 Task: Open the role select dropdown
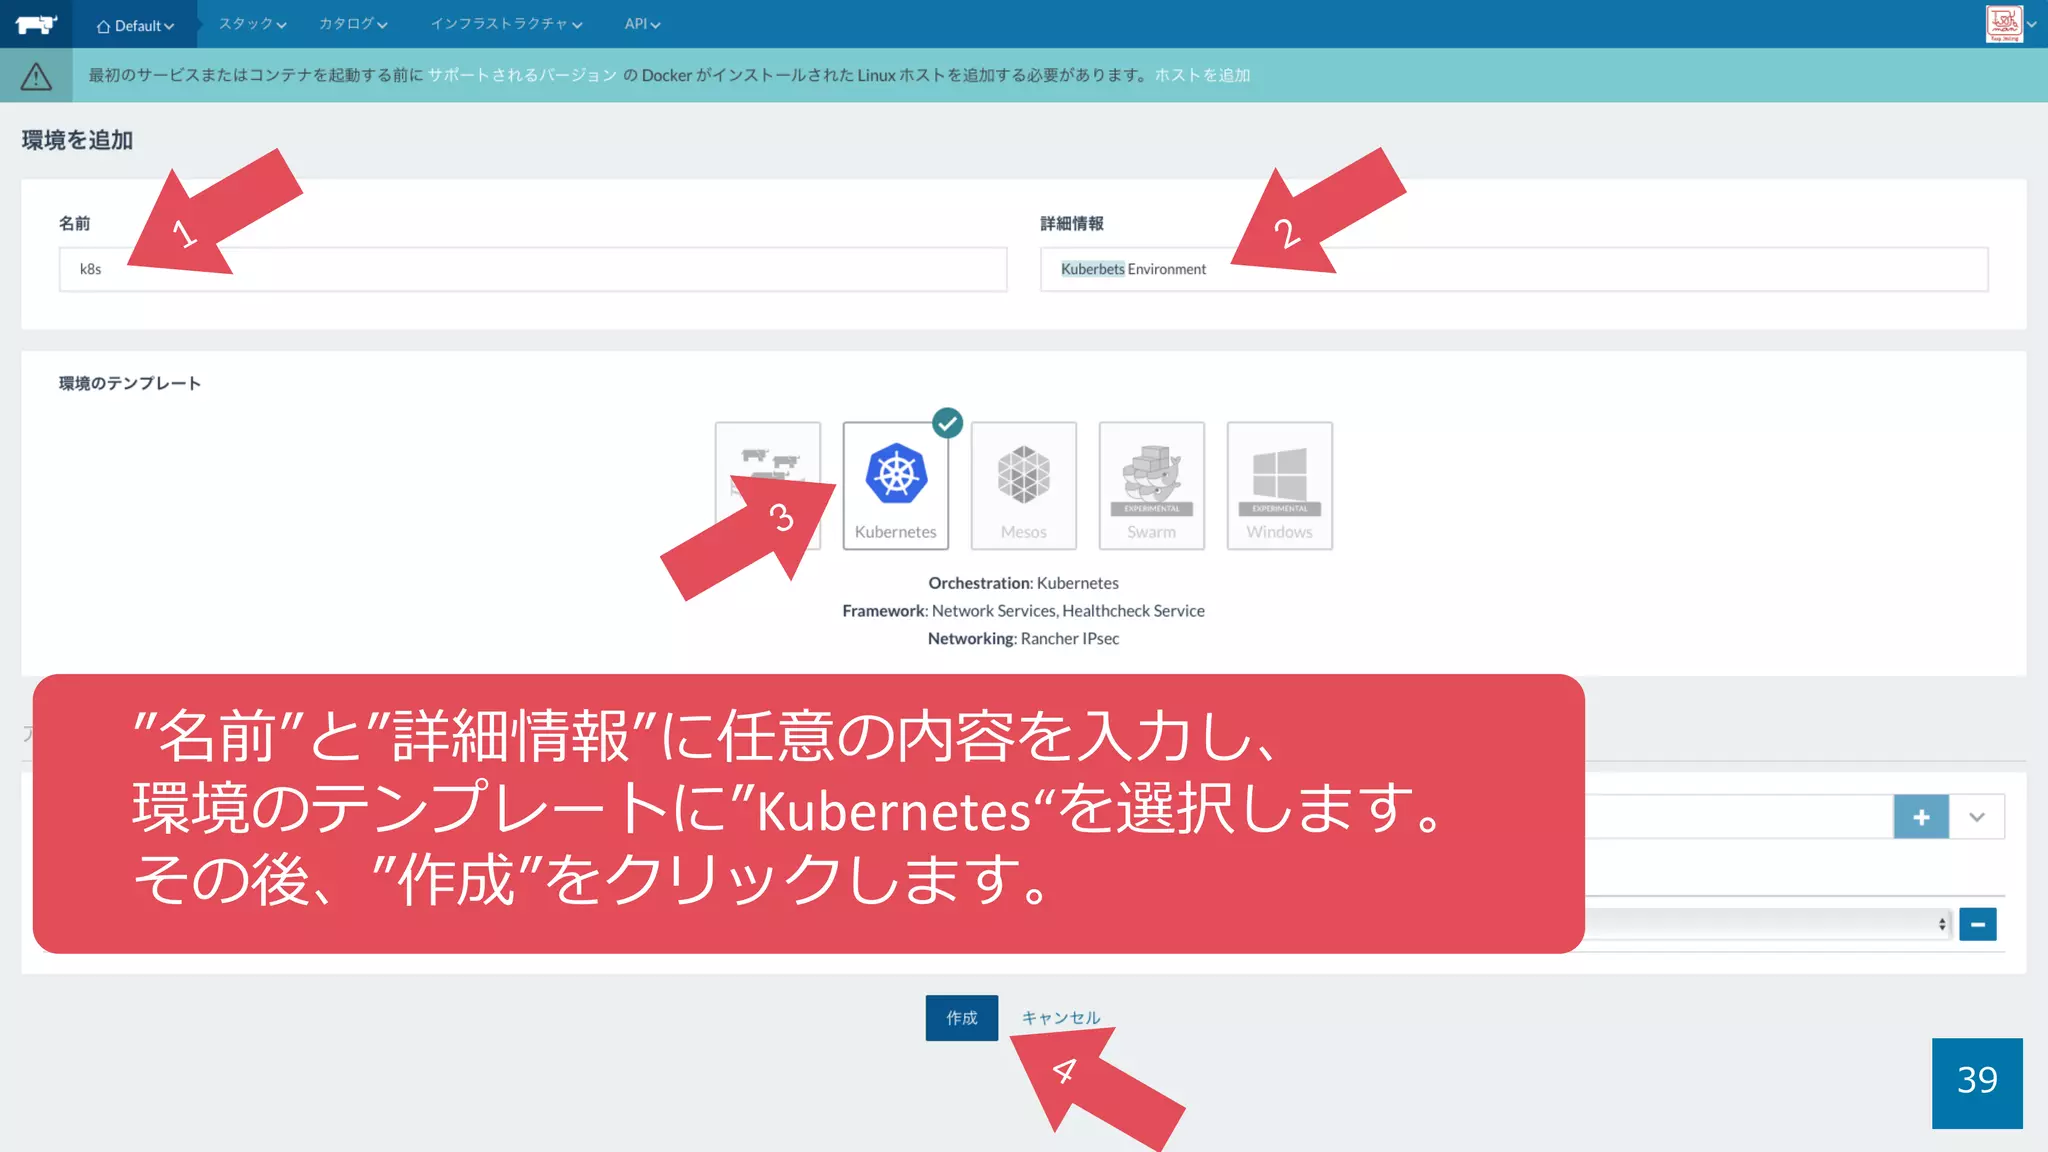tap(1768, 924)
